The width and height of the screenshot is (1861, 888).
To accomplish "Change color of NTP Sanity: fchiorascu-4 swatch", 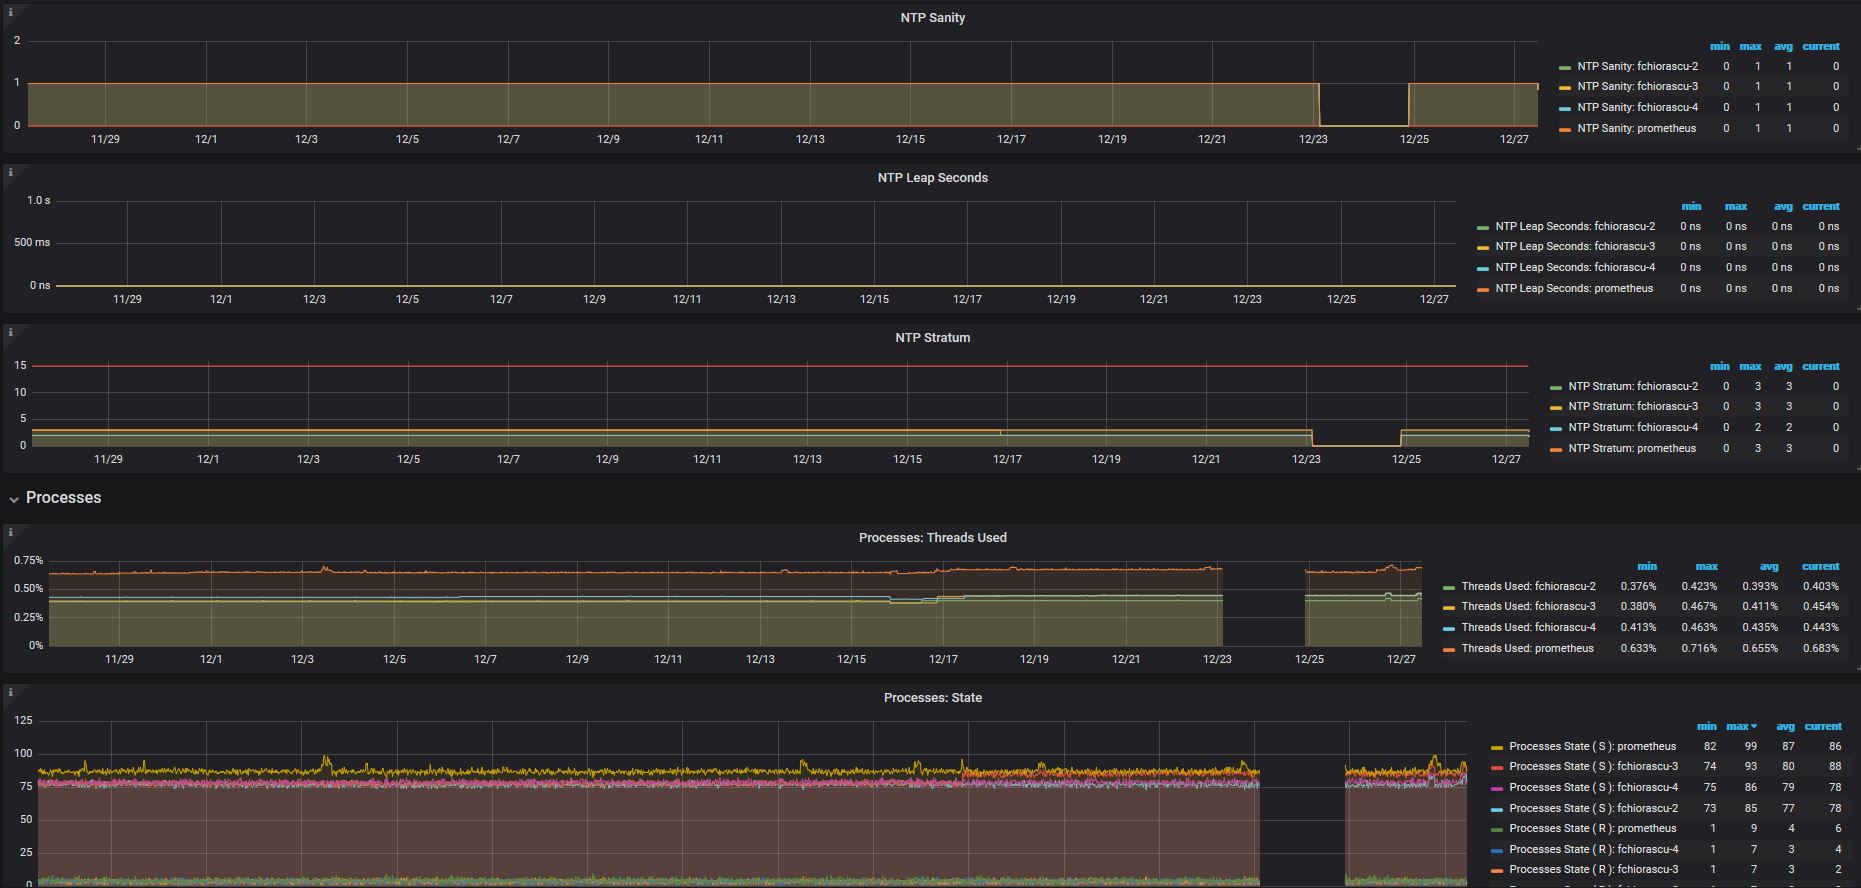I will (x=1564, y=109).
